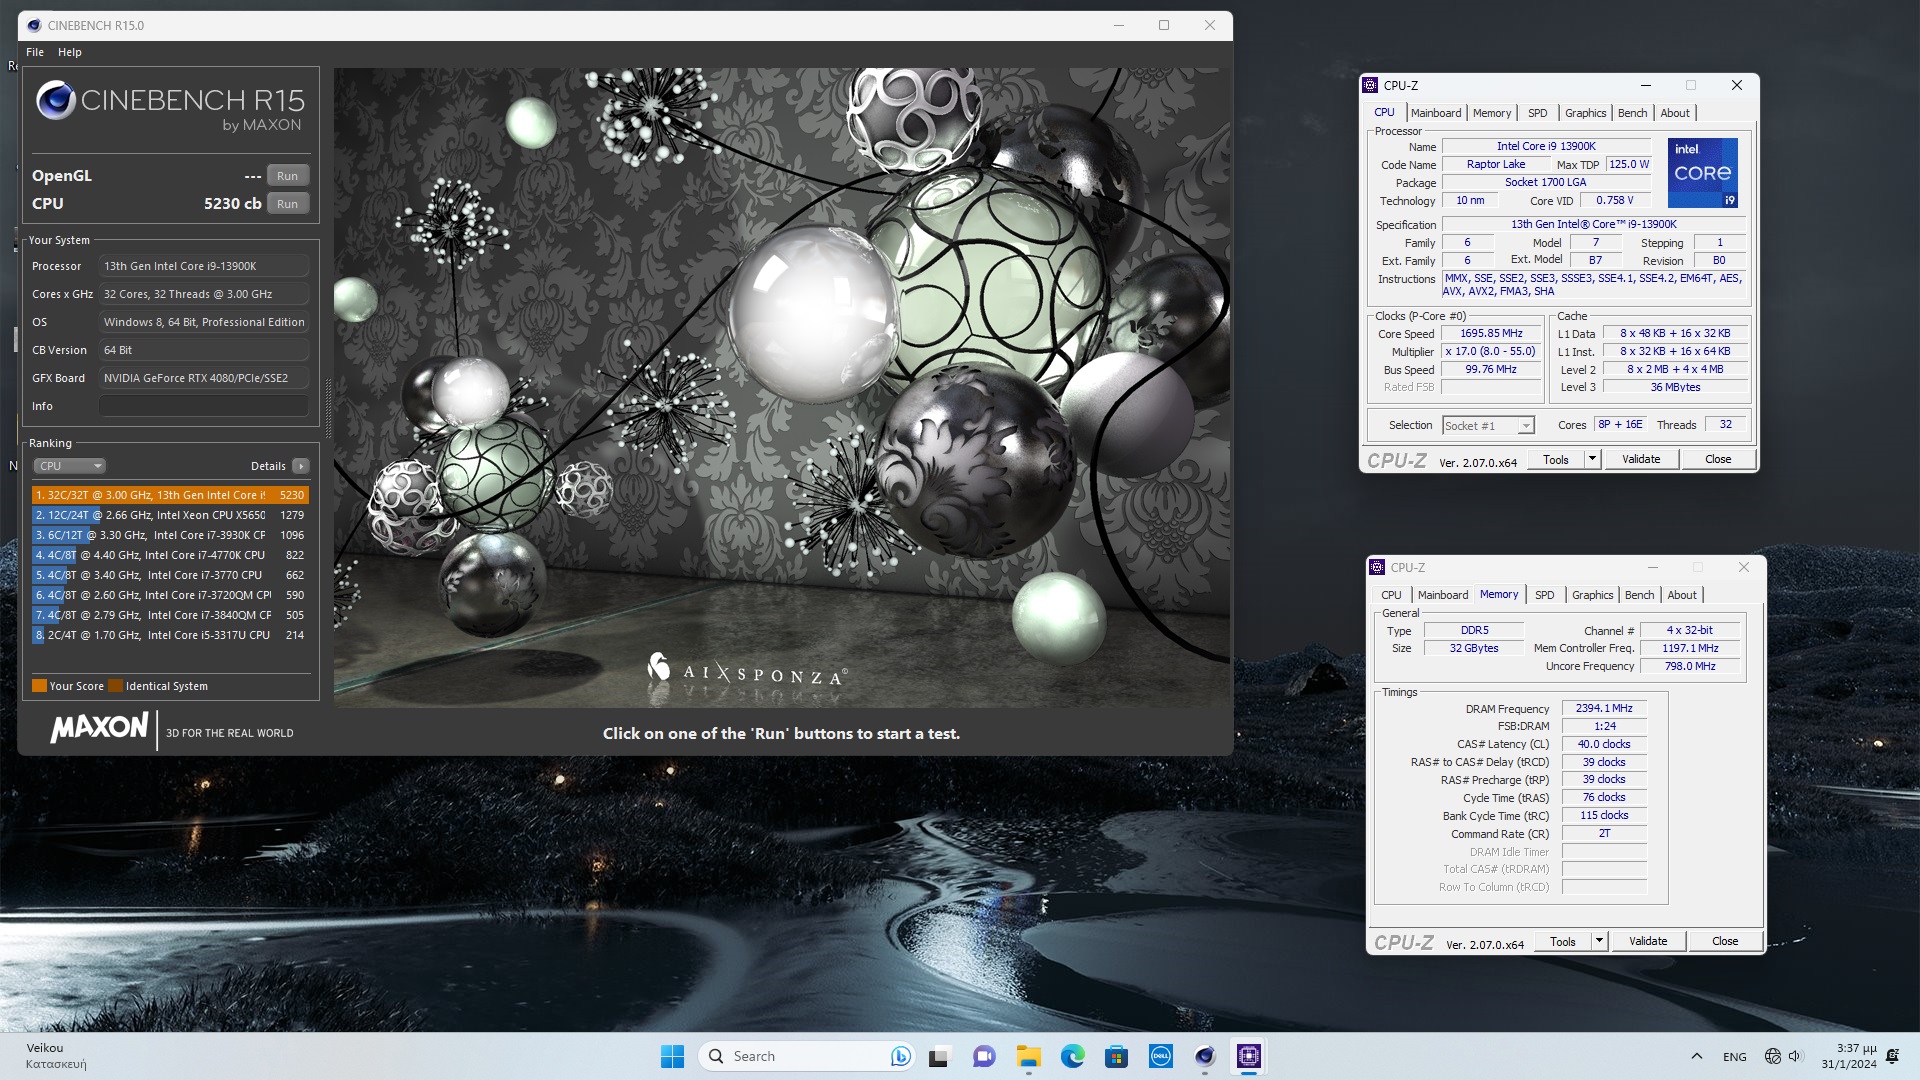Launch Microsoft Edge from taskbar
Image resolution: width=1920 pixels, height=1080 pixels.
click(x=1073, y=1057)
